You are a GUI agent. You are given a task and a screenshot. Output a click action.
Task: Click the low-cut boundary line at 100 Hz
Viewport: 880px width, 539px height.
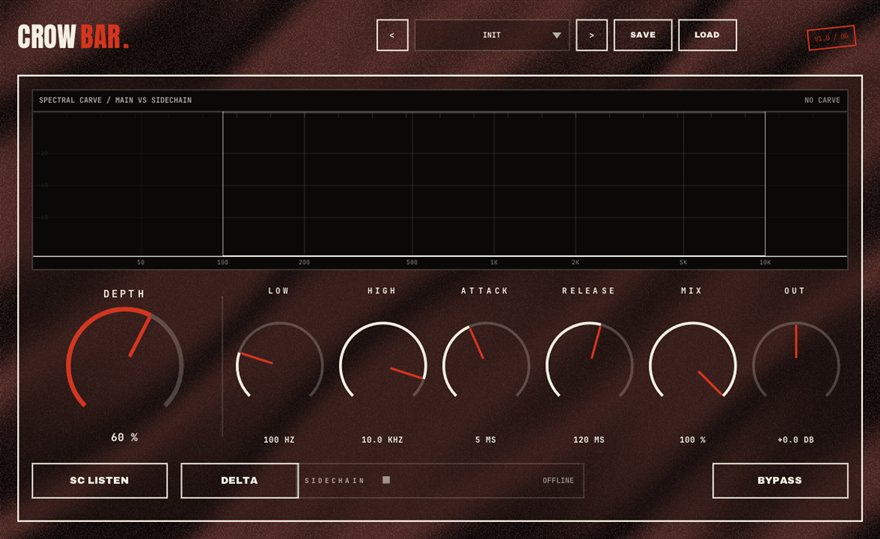[x=223, y=184]
